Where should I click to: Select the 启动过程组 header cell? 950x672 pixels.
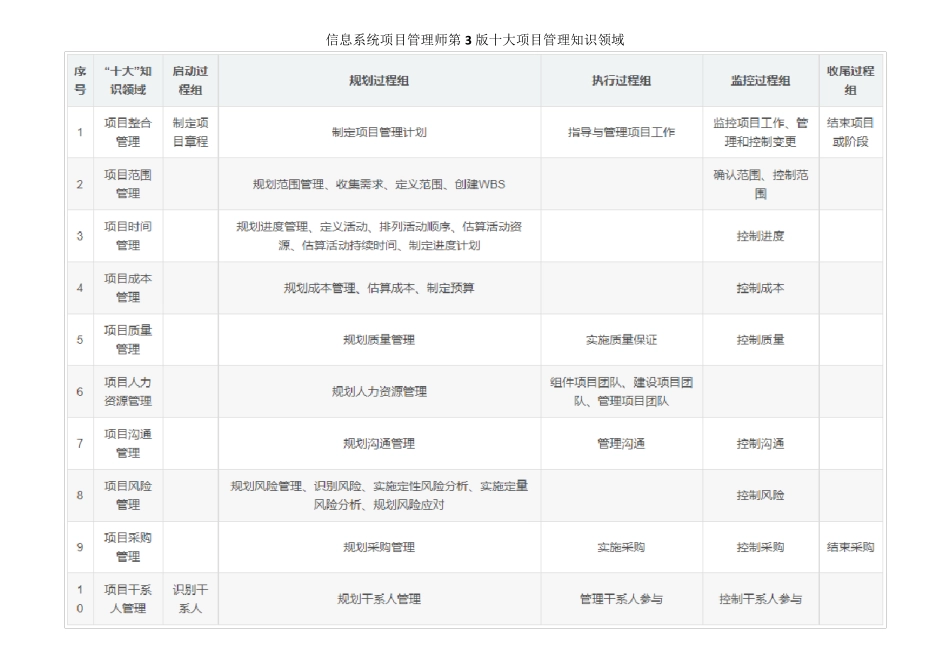point(190,81)
